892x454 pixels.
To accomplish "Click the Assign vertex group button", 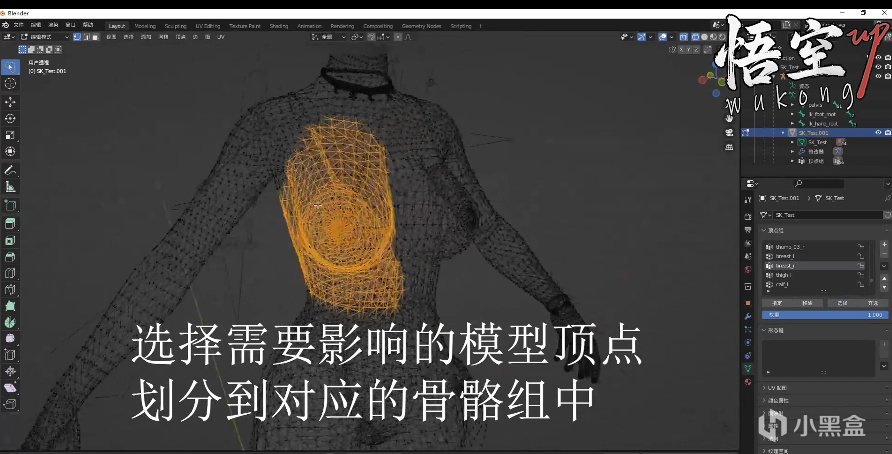I will [x=777, y=303].
